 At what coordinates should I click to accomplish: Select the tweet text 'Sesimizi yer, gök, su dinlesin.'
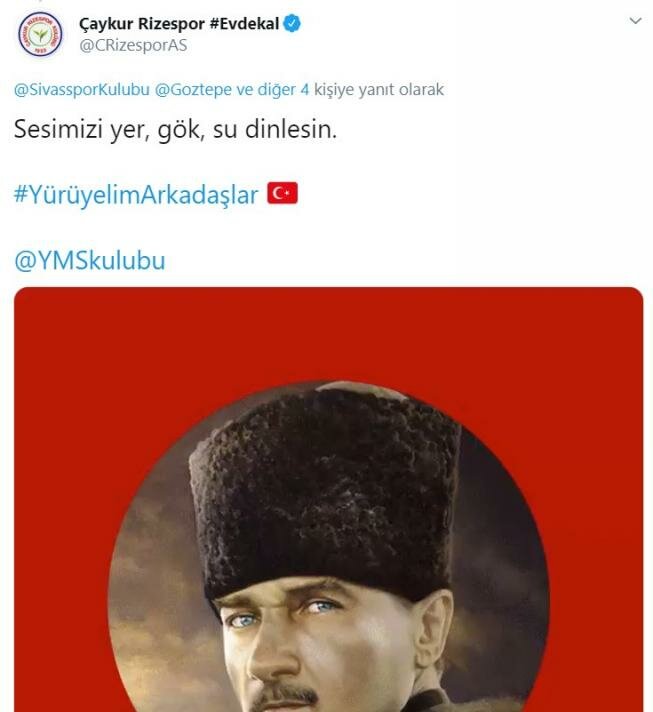click(175, 129)
